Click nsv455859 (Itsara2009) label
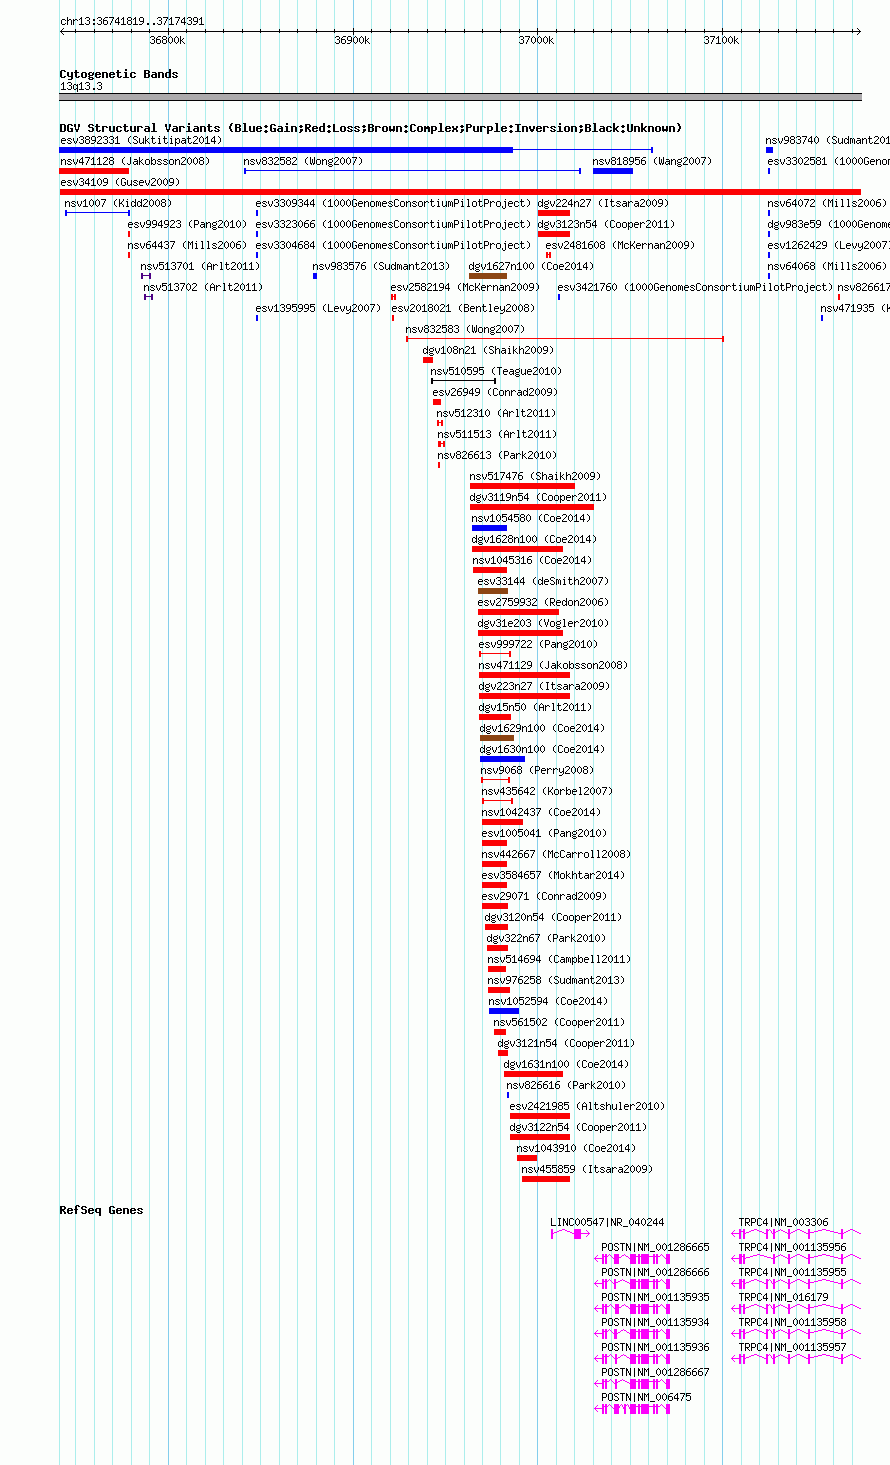The height and width of the screenshot is (1465, 890). pyautogui.click(x=587, y=1170)
